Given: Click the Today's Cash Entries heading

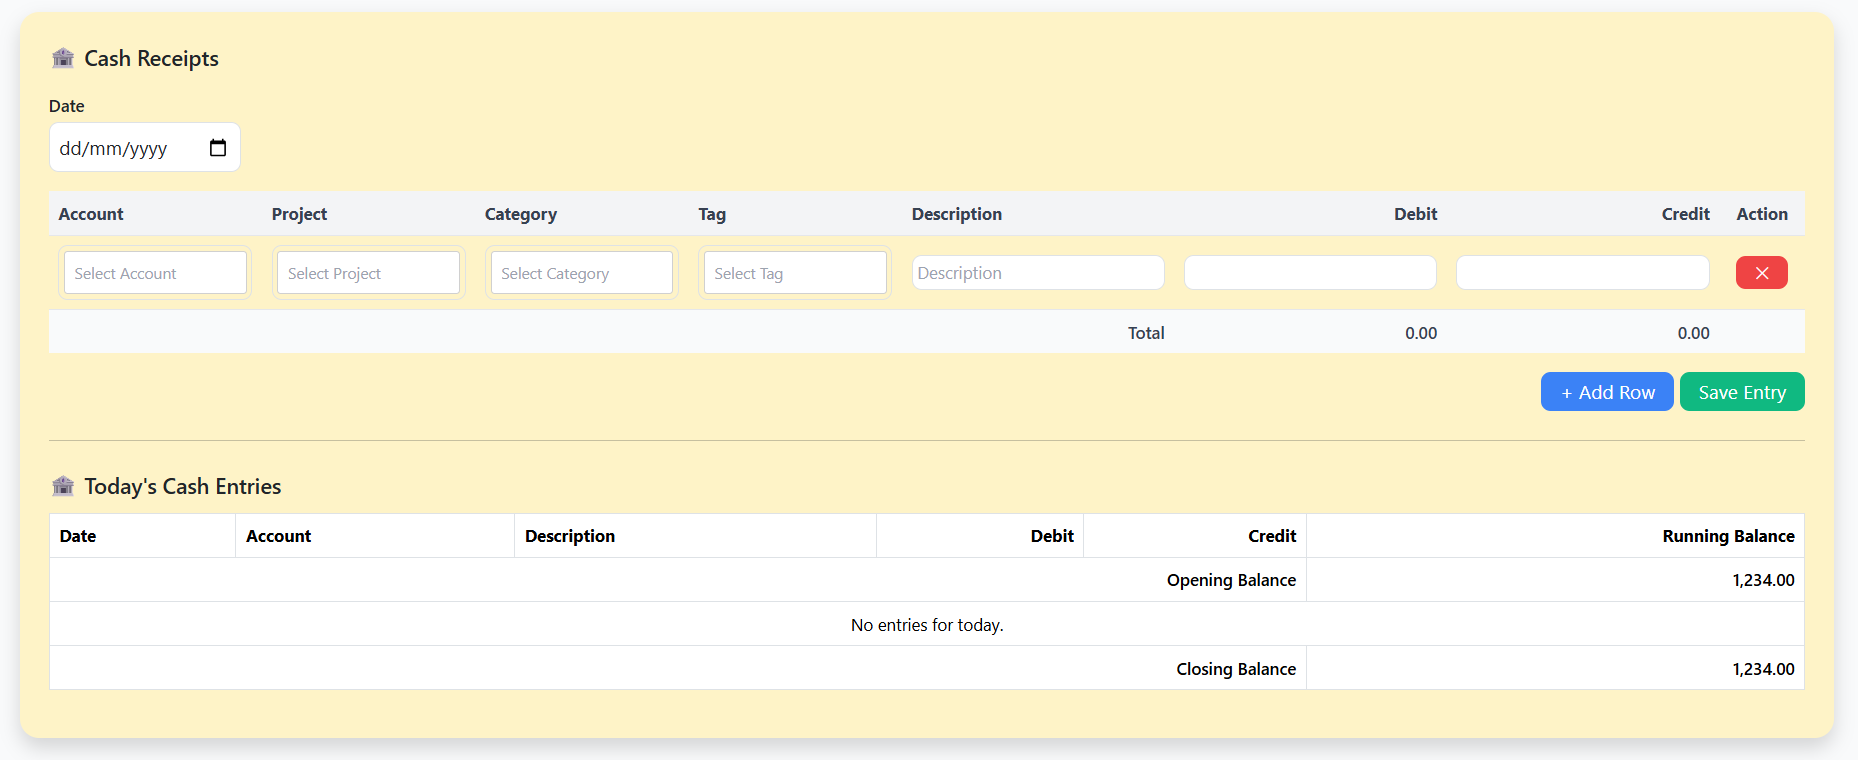Looking at the screenshot, I should coord(182,486).
